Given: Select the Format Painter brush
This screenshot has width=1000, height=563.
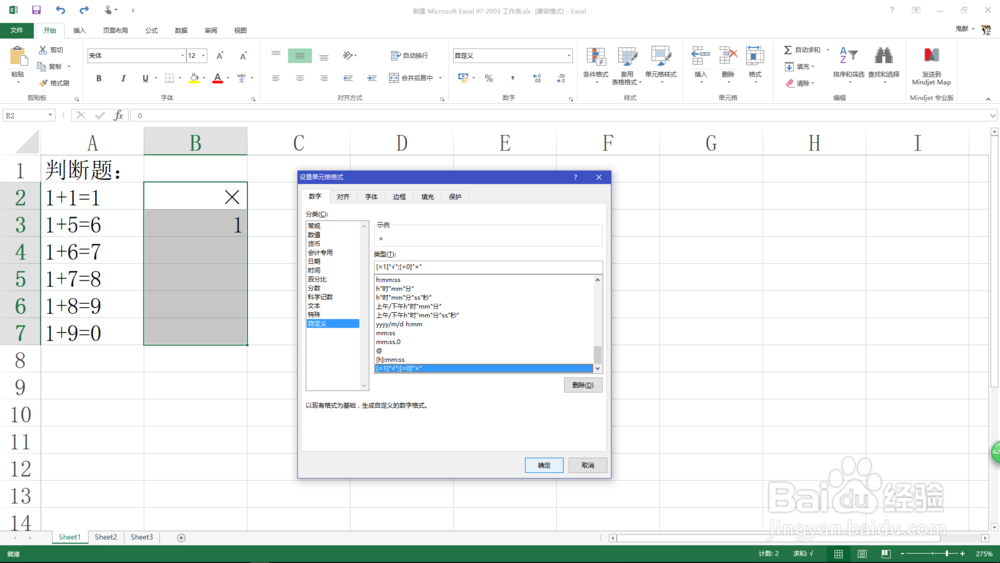Looking at the screenshot, I should (43, 83).
